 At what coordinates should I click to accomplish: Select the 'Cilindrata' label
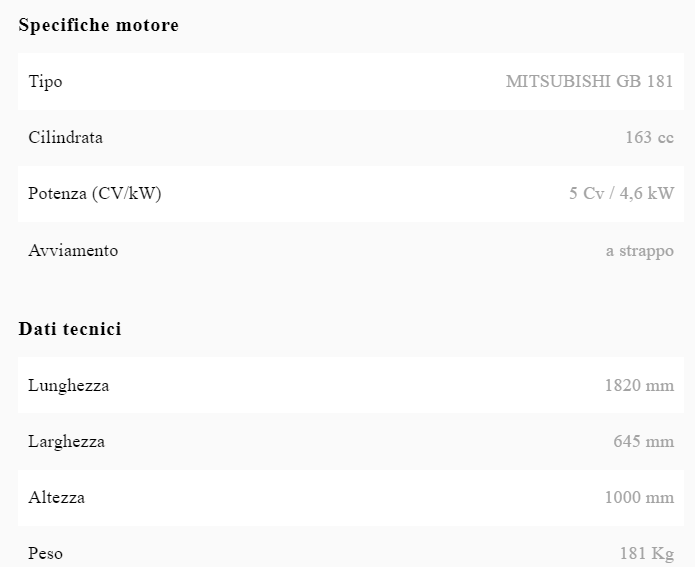tap(65, 137)
